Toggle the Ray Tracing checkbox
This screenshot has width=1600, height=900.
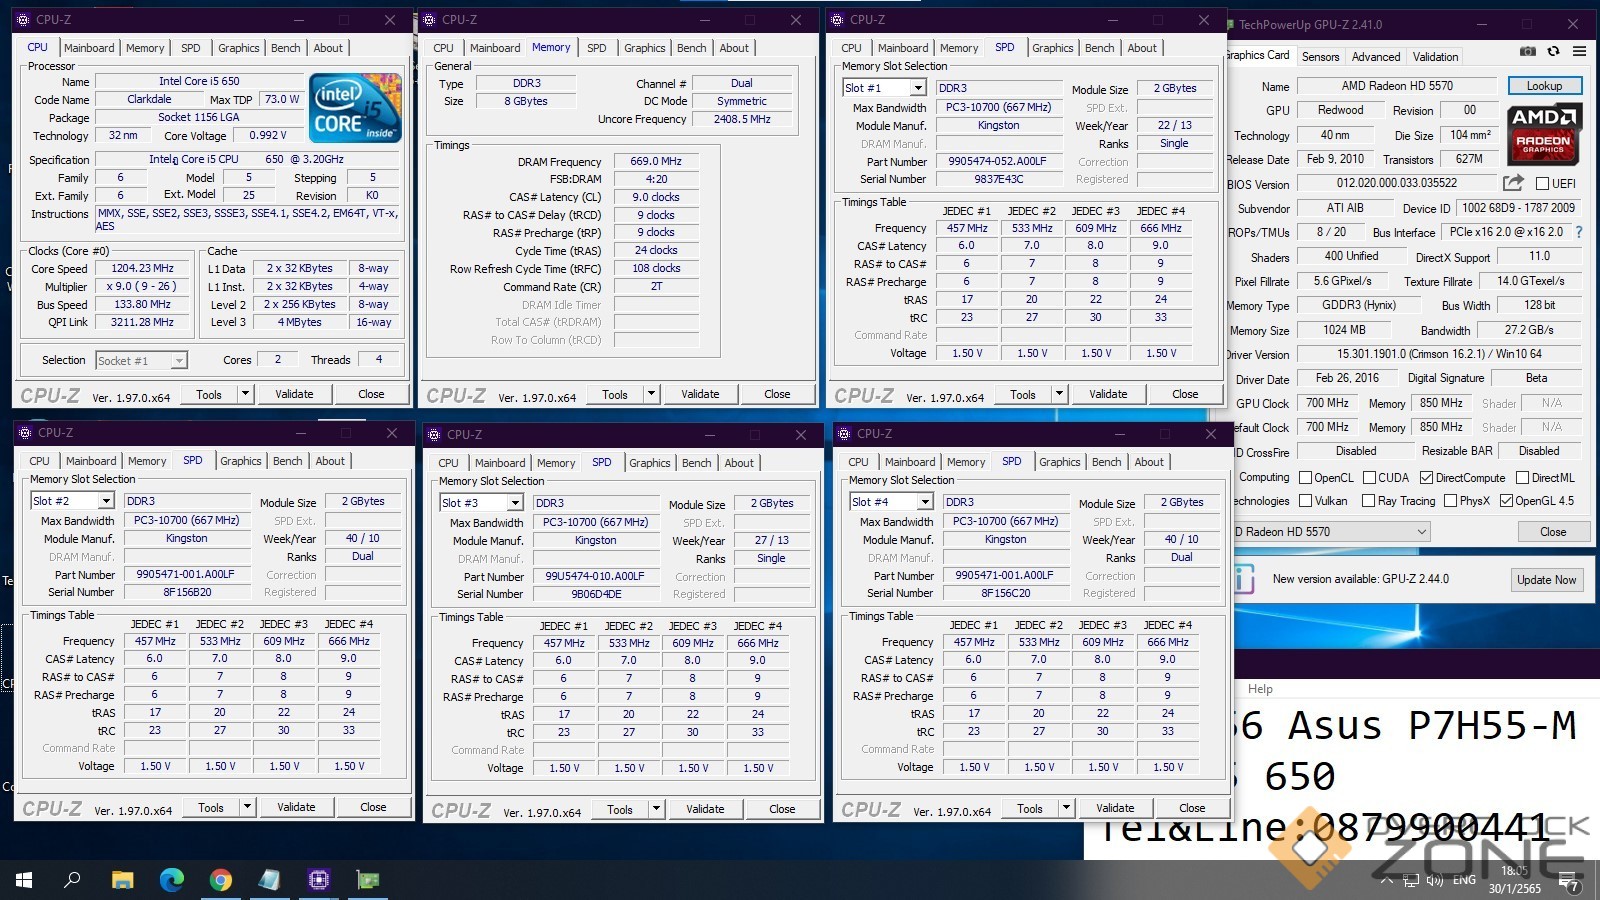1369,501
